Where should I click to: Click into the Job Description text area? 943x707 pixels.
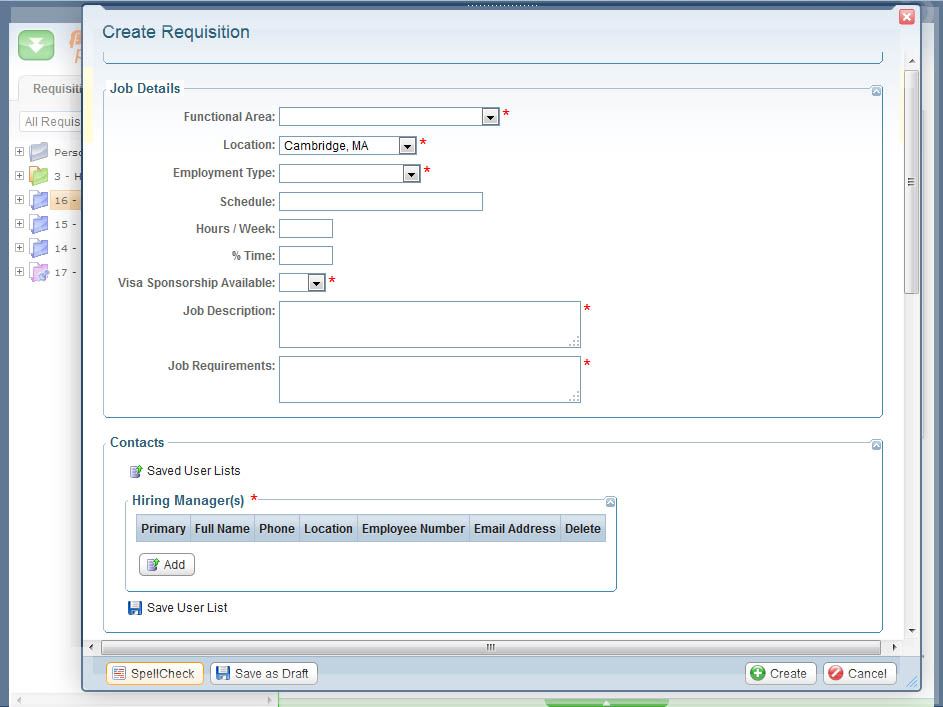pos(428,324)
